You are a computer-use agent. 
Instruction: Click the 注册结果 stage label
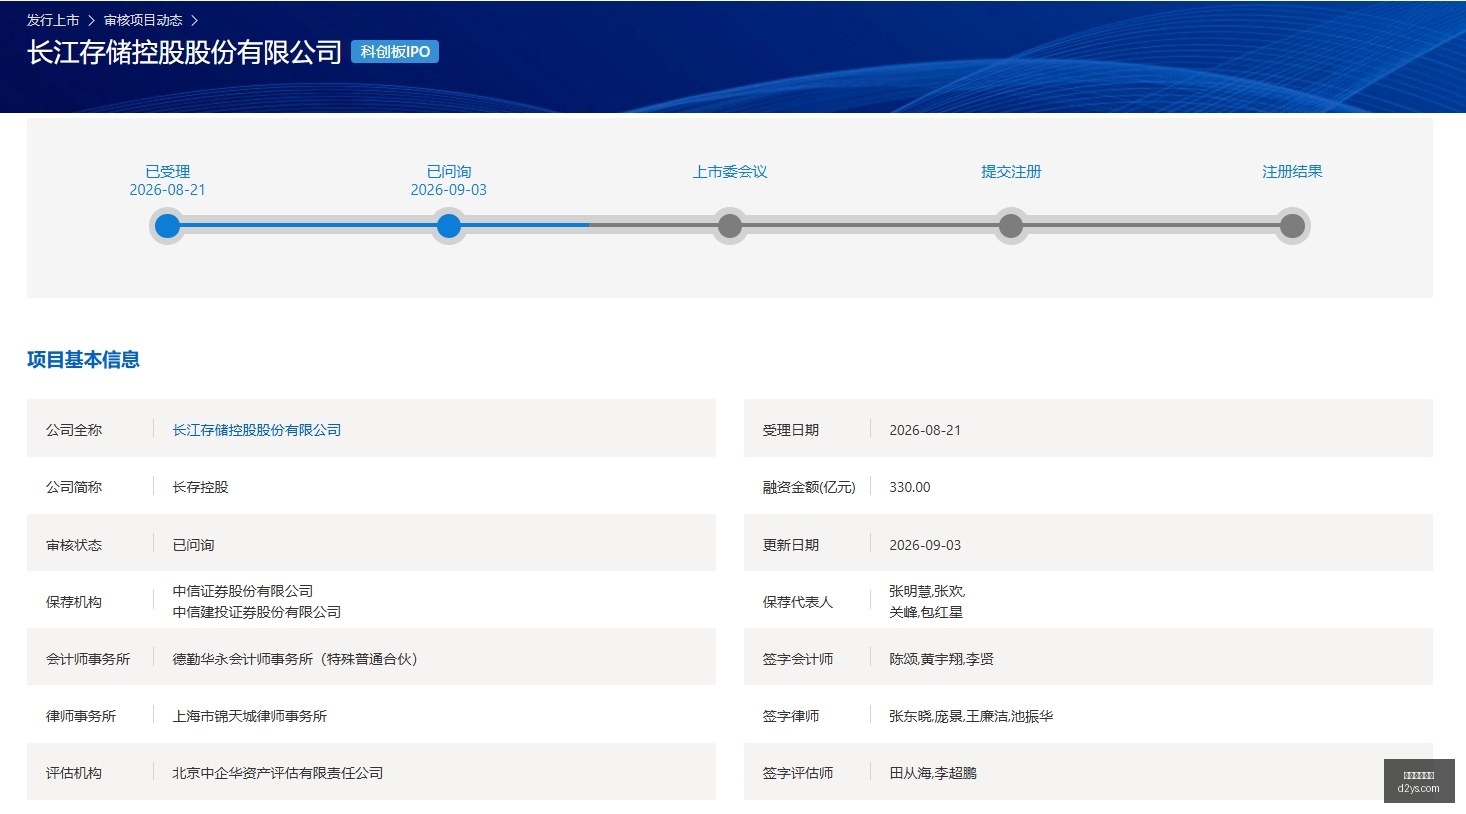(x=1292, y=172)
